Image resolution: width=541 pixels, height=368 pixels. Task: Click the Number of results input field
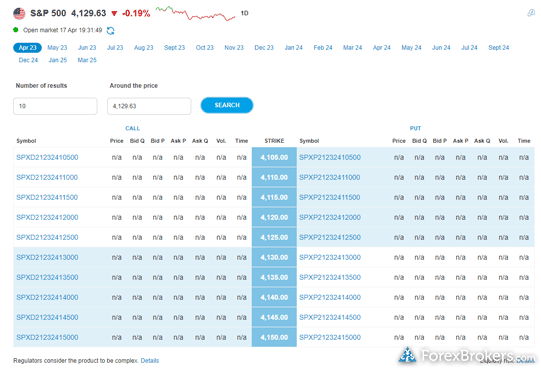55,106
